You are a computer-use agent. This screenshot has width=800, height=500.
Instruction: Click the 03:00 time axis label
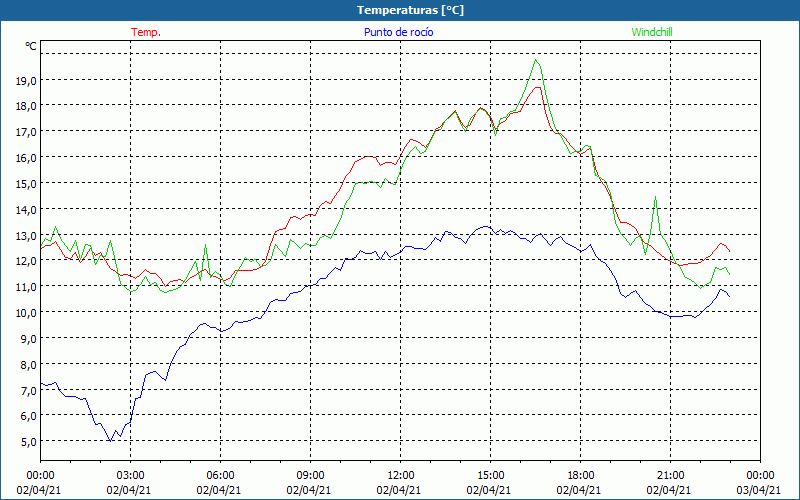[131, 476]
